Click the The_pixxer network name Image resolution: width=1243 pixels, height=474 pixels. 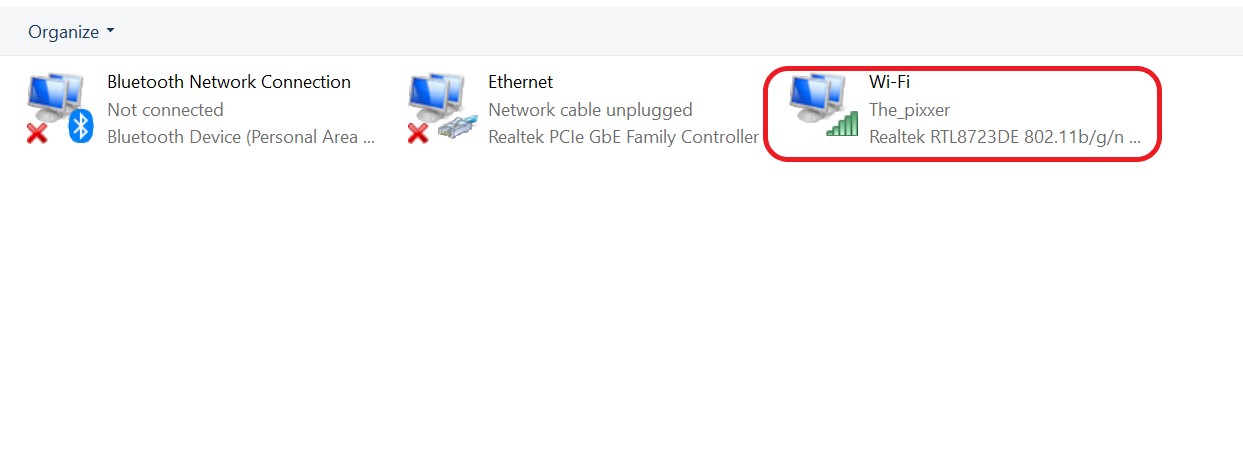point(909,110)
